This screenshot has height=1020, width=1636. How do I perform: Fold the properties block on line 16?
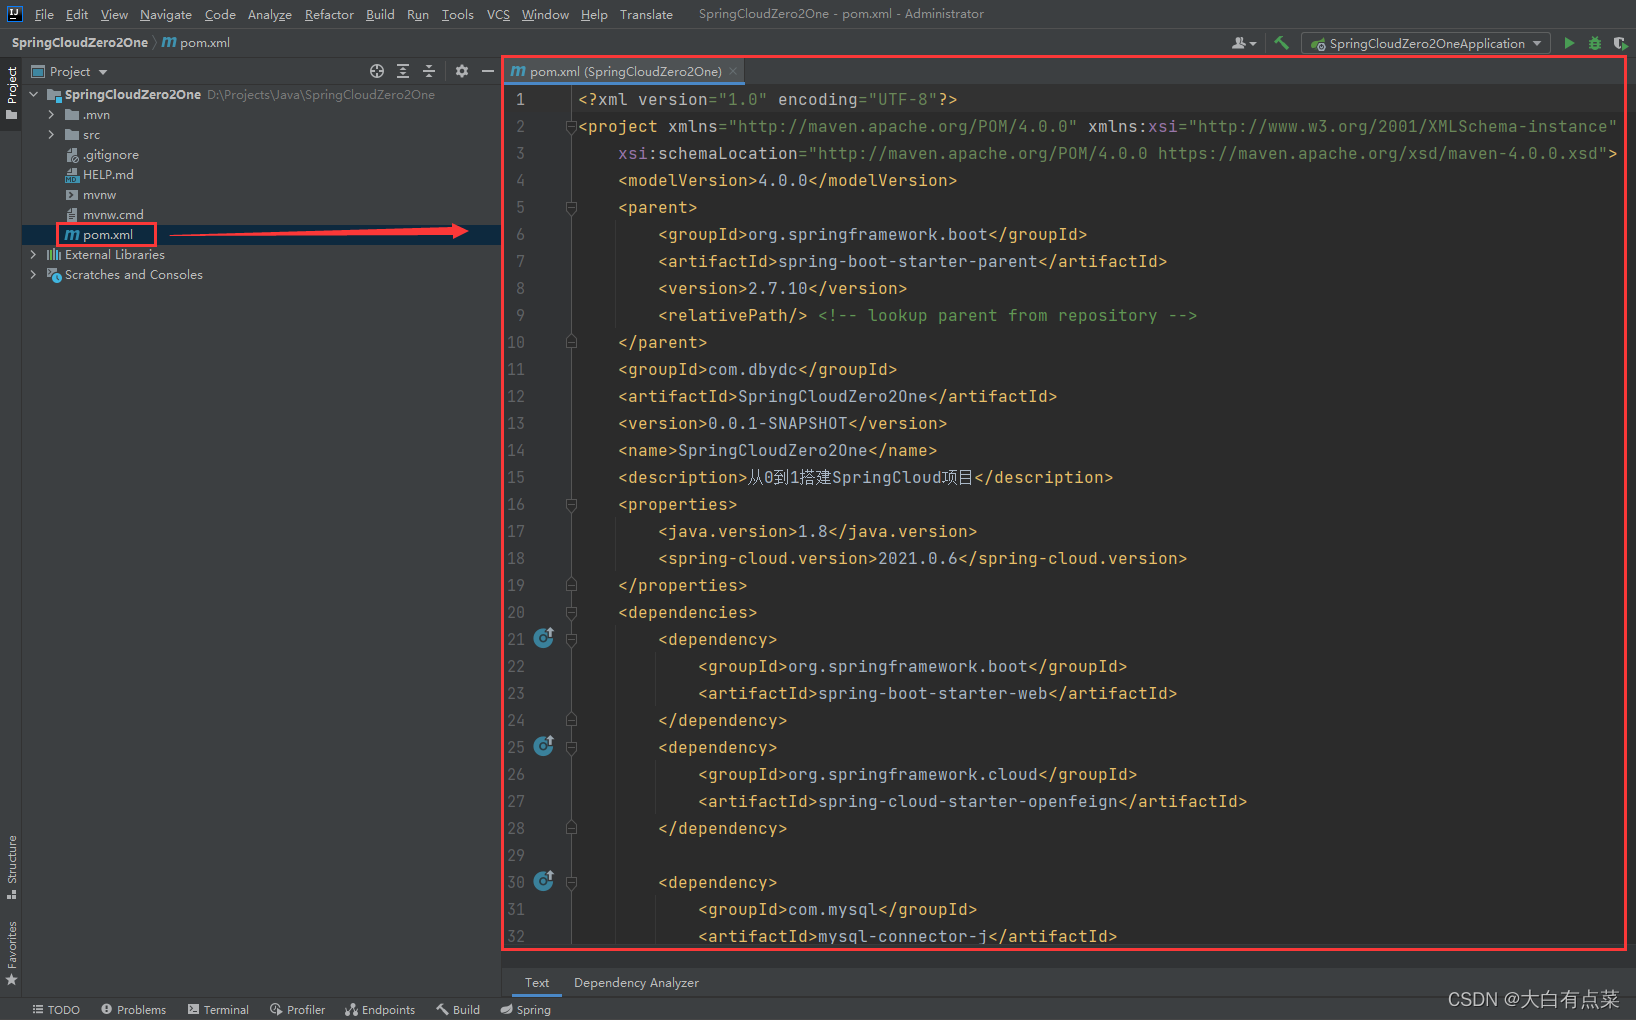pyautogui.click(x=571, y=504)
